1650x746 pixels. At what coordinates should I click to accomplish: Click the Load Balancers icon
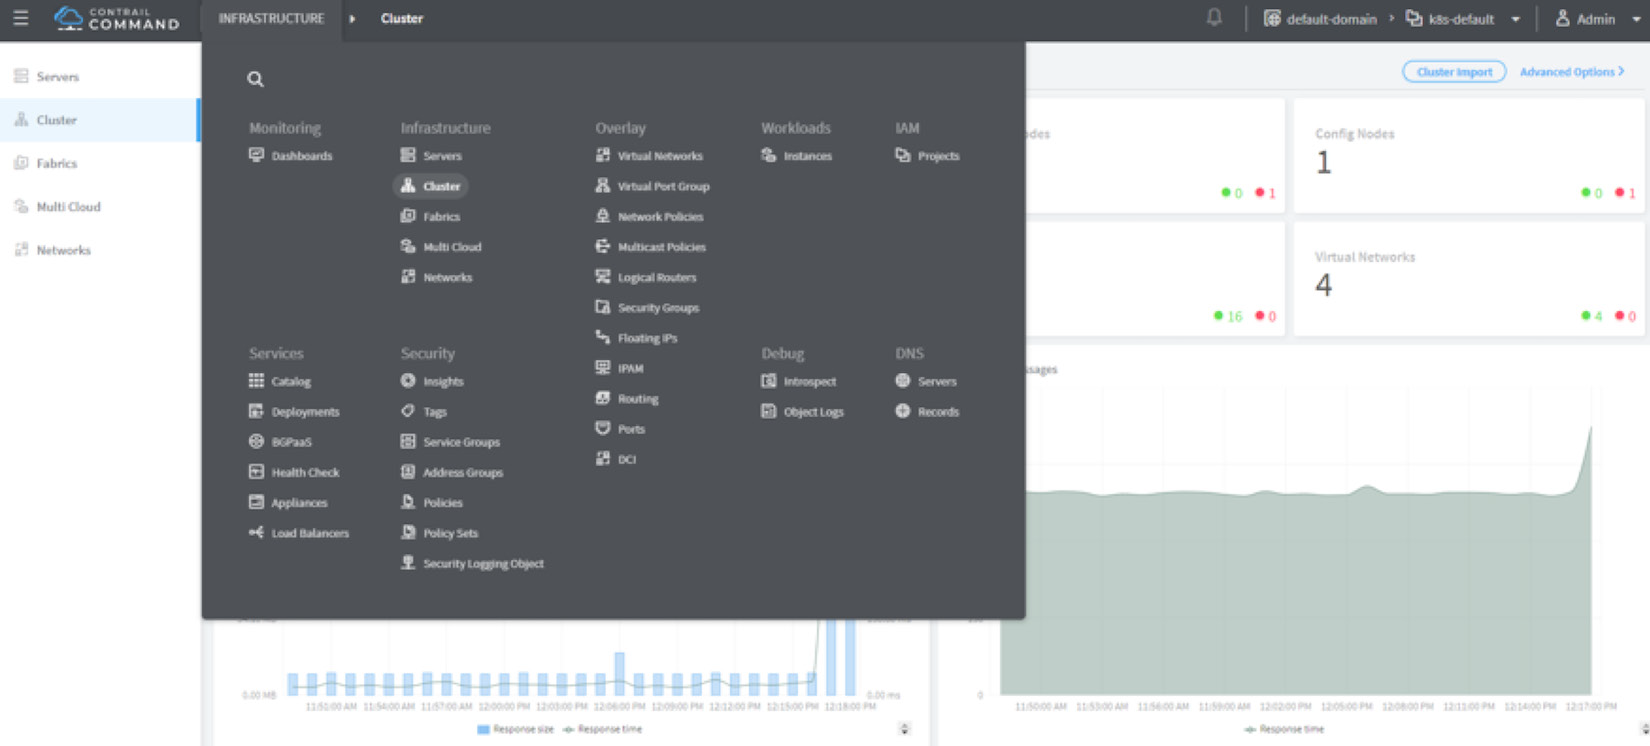[x=256, y=532]
